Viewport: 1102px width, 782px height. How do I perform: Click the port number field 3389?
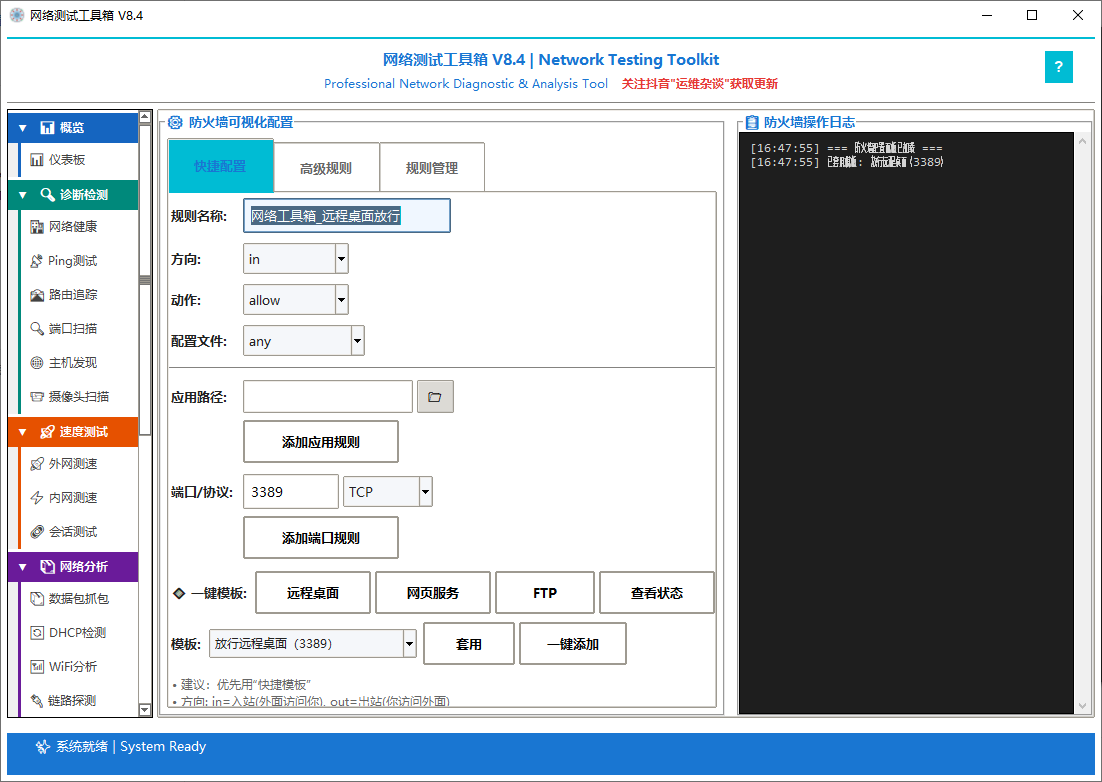(x=291, y=492)
